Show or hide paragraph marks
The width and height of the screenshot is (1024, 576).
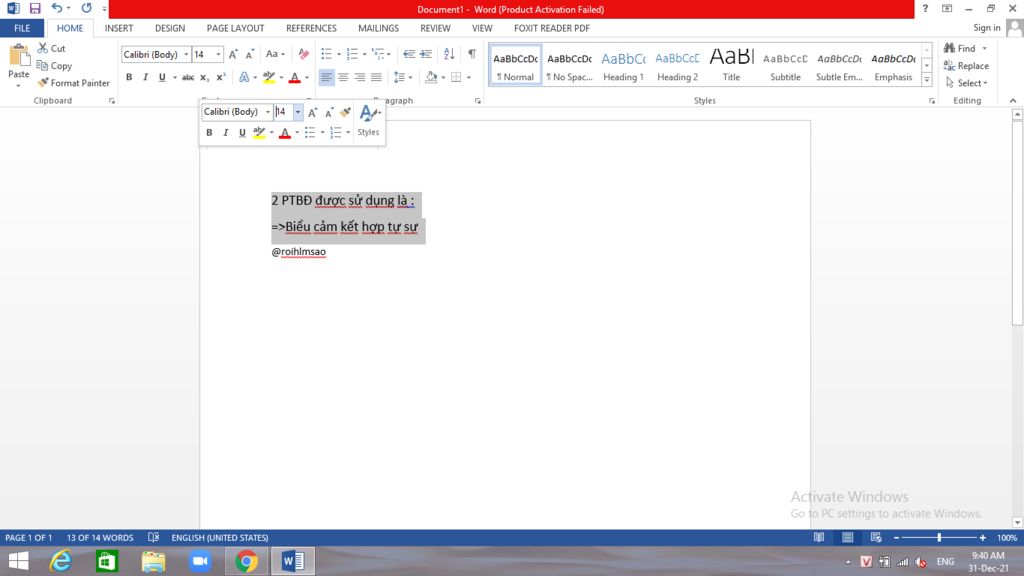click(x=472, y=54)
